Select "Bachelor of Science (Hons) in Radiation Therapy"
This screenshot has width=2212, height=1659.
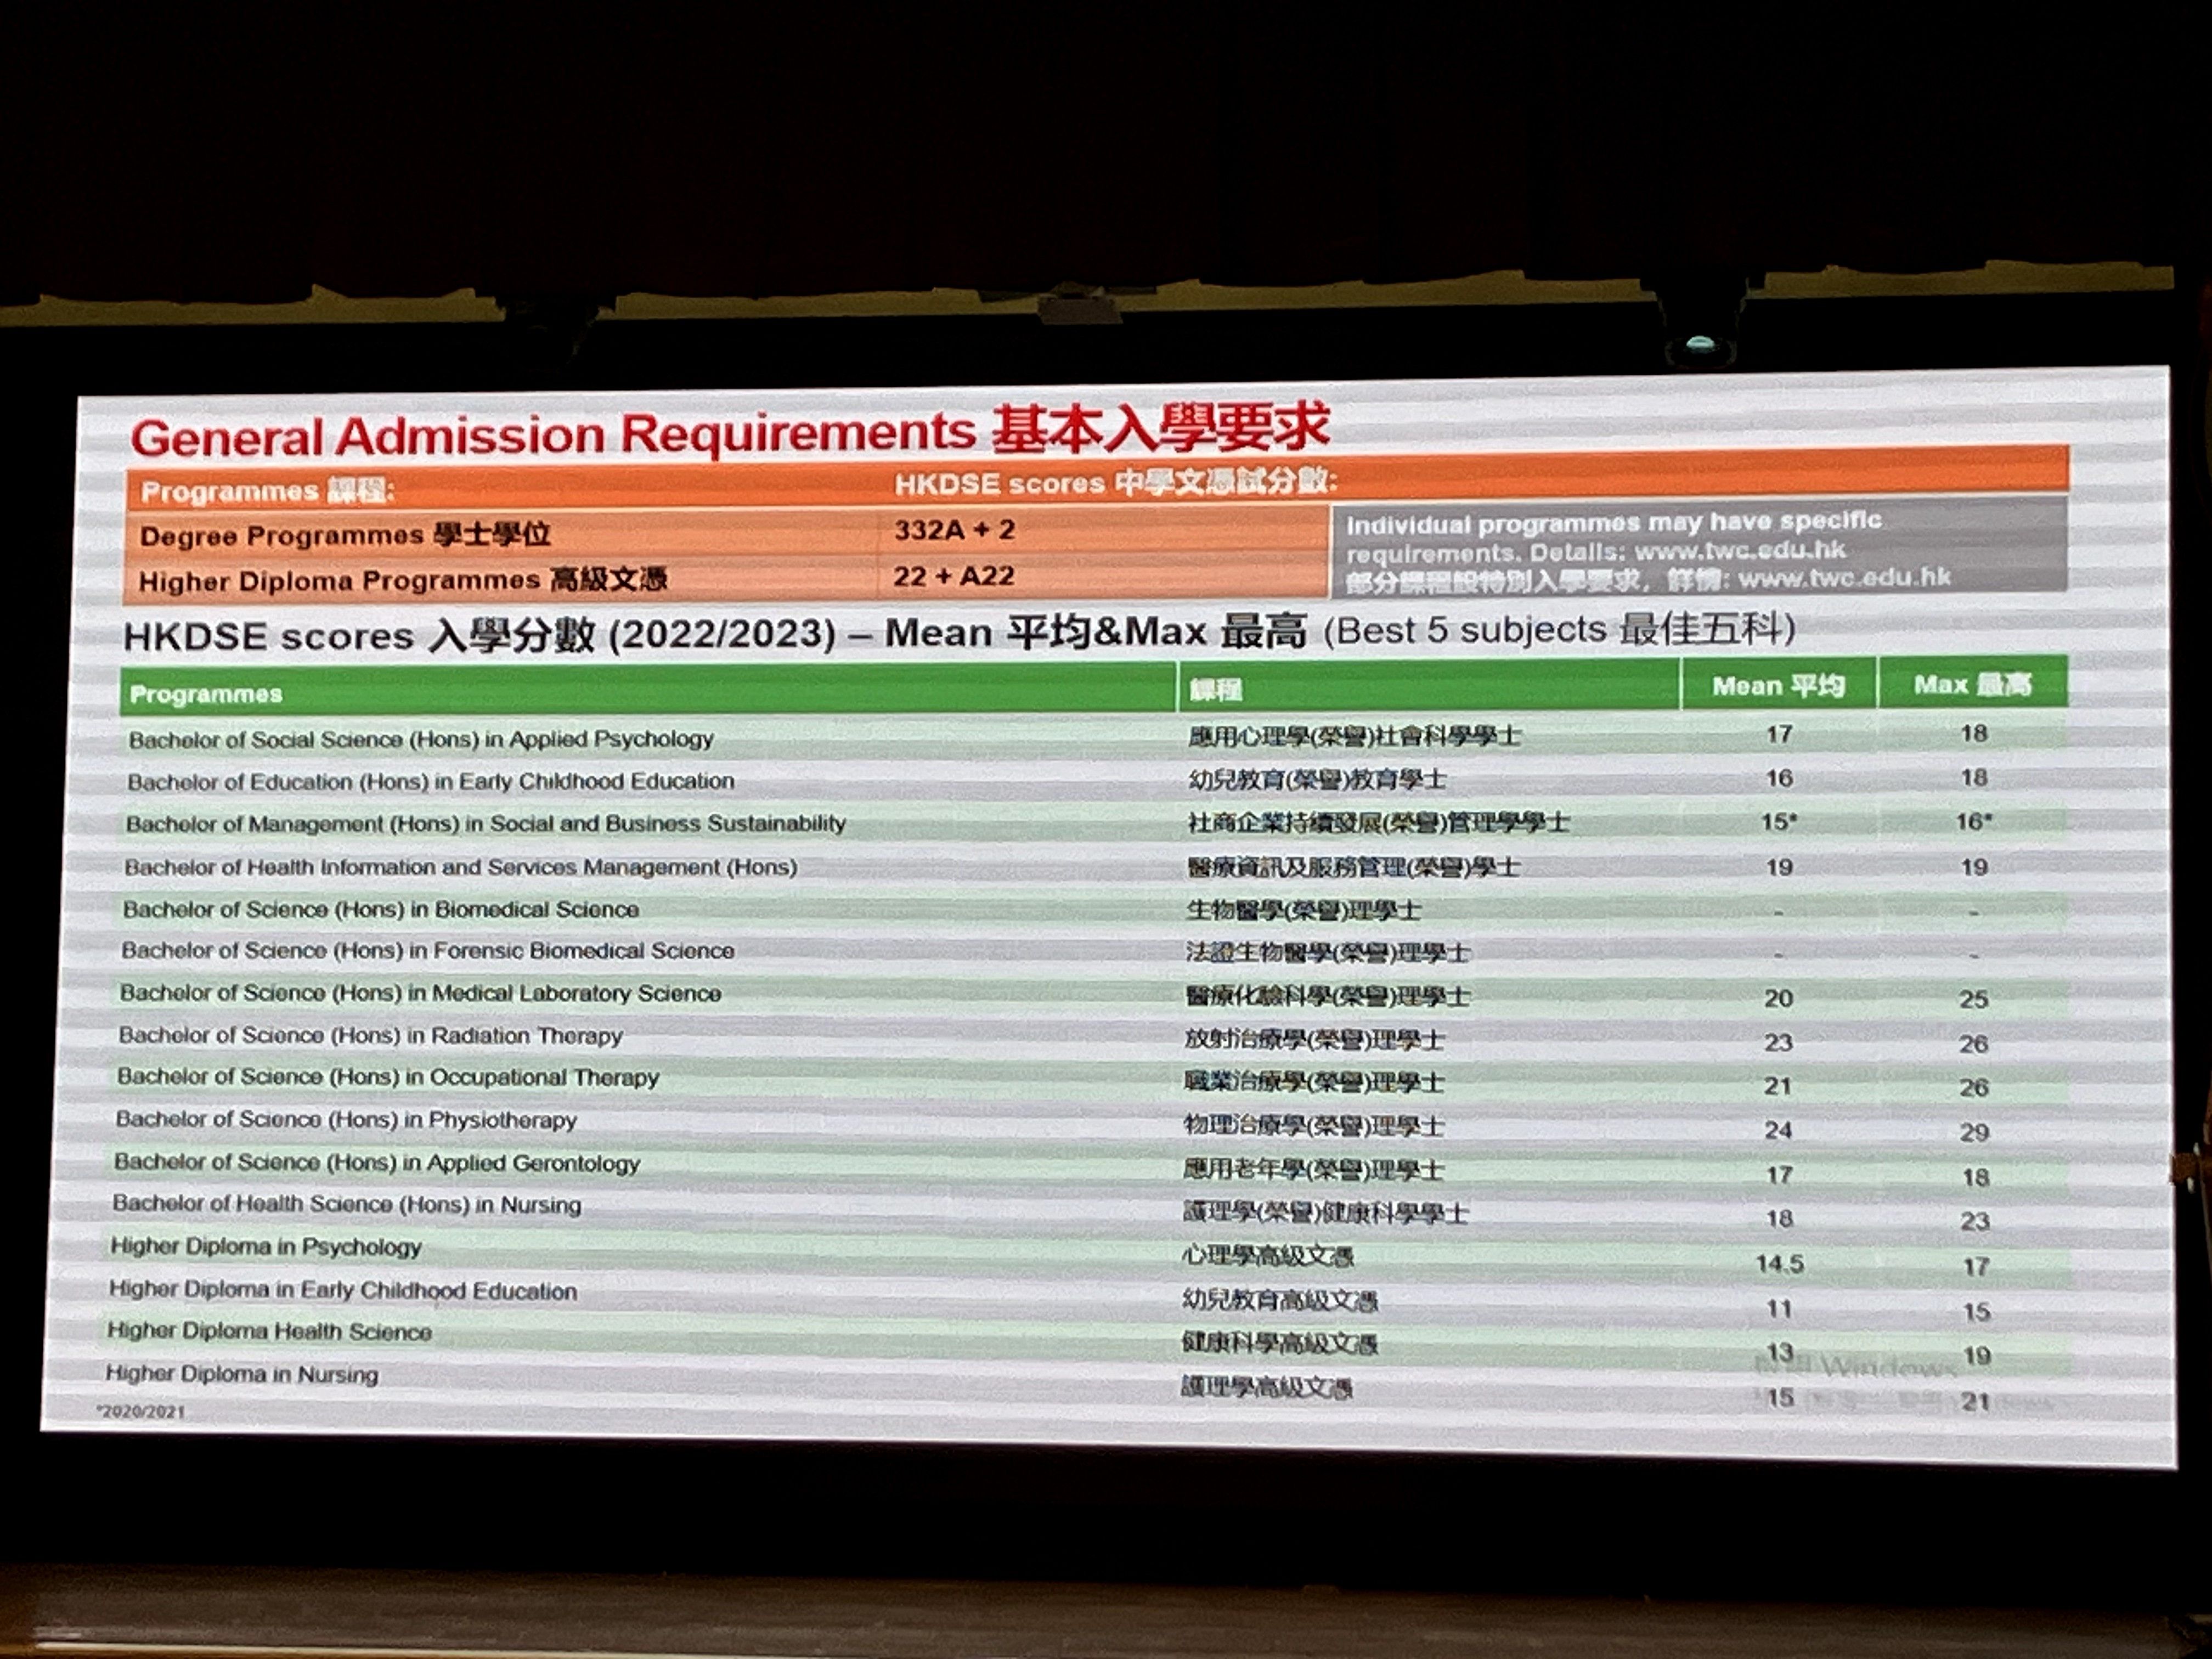[370, 1036]
